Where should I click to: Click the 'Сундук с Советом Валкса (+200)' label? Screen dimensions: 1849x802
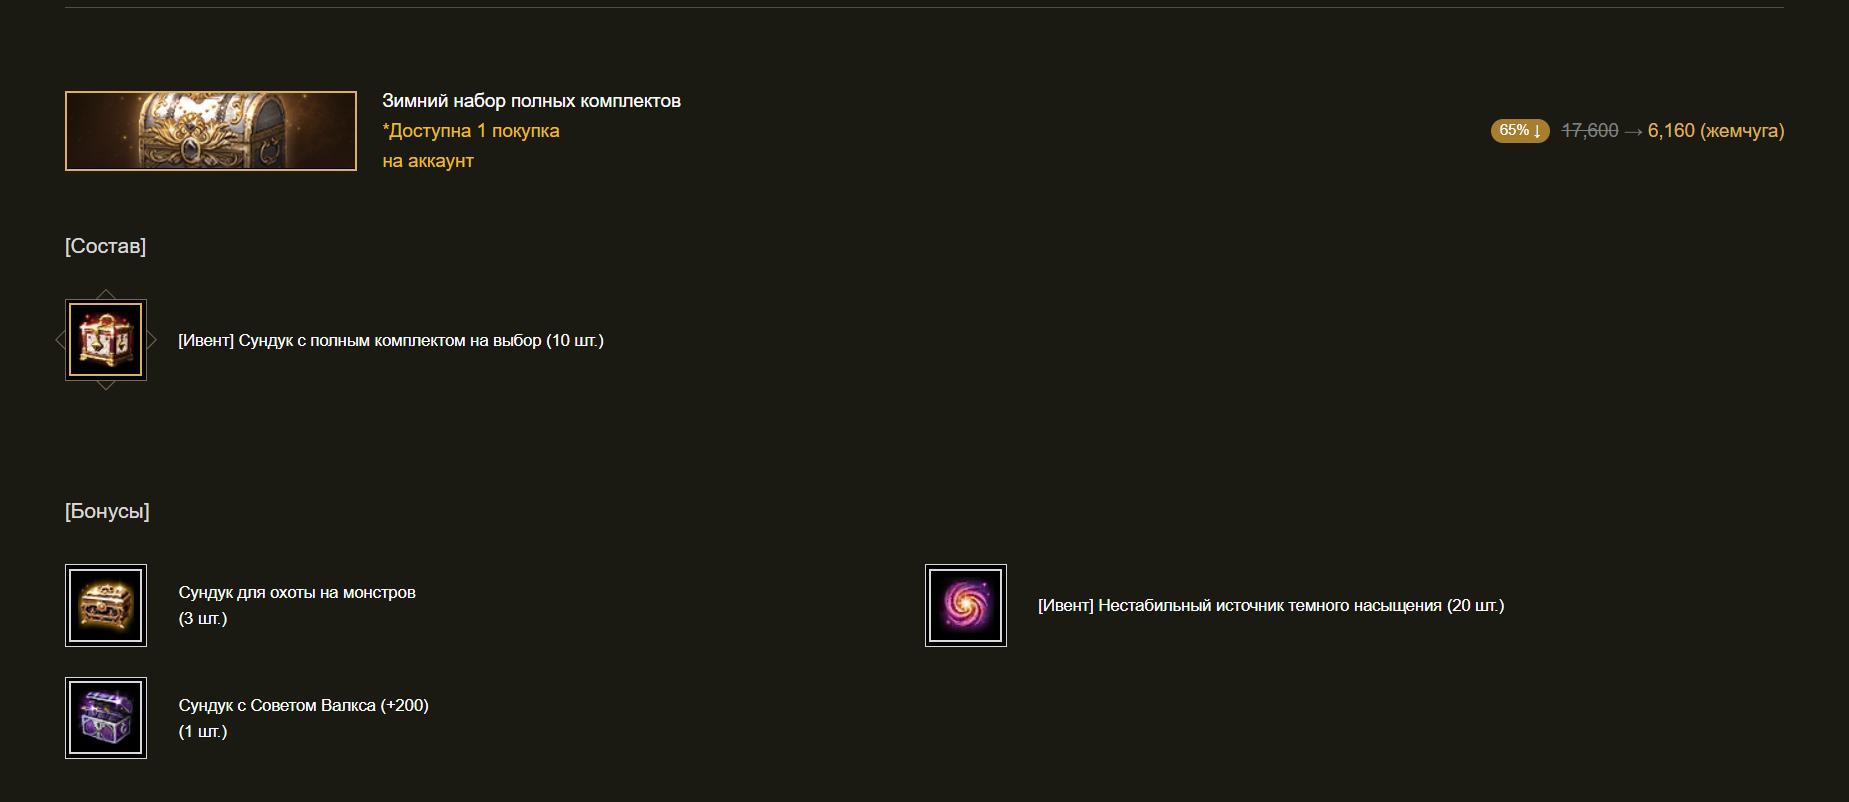point(304,706)
